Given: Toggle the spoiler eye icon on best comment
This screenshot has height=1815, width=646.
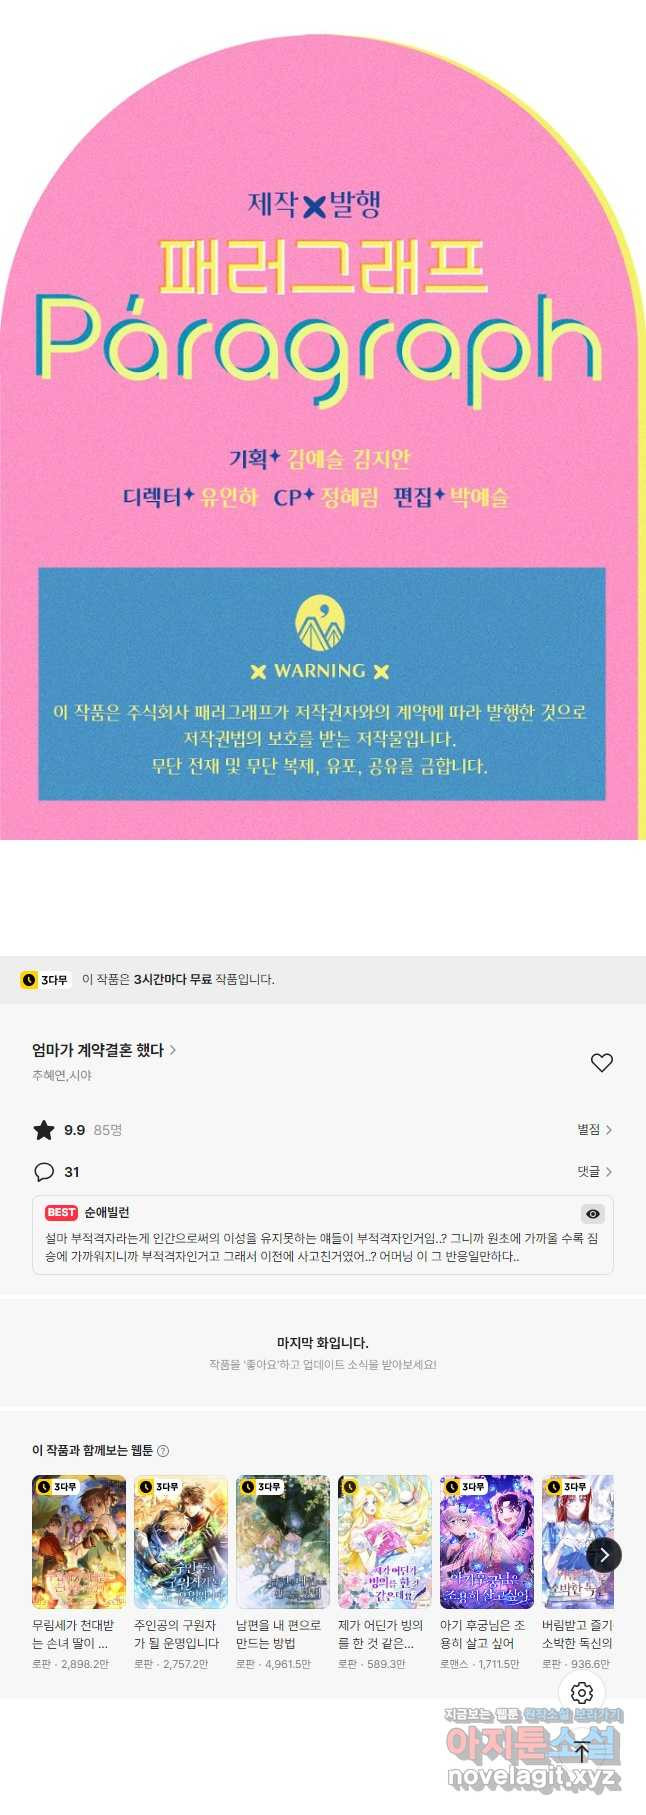Looking at the screenshot, I should [x=593, y=1213].
